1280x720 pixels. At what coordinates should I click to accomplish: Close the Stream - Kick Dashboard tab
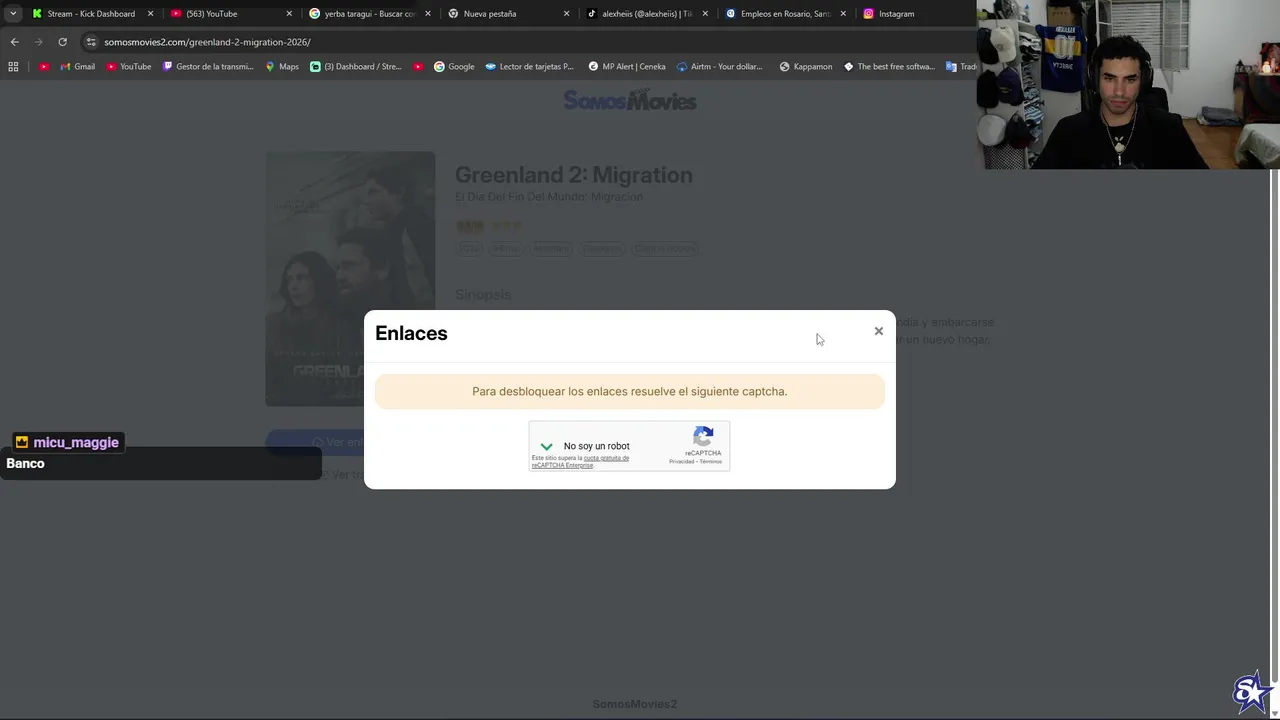tap(151, 14)
